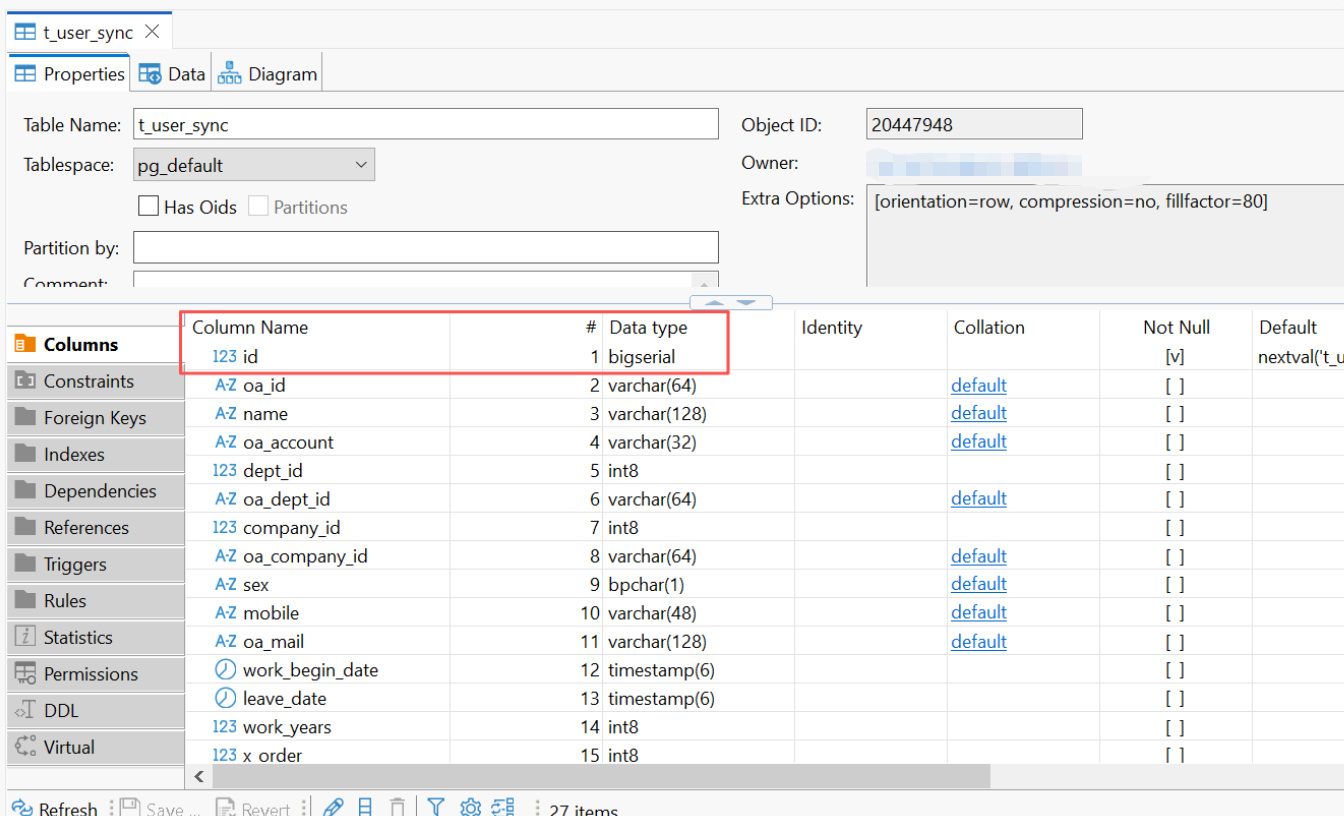Viewport: 1344px width, 816px height.
Task: Open the gear settings icon in bottom toolbar
Action: 471,807
